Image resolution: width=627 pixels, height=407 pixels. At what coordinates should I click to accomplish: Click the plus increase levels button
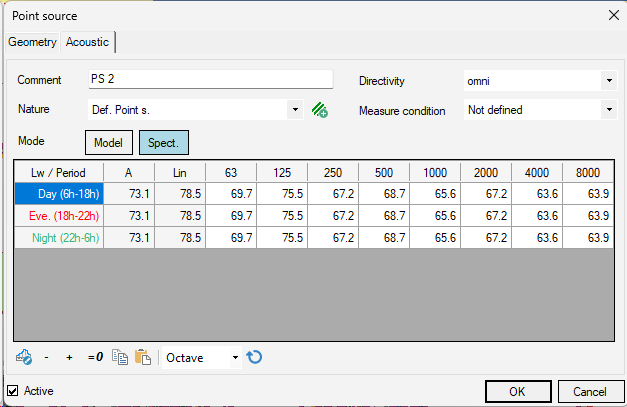[x=69, y=357]
